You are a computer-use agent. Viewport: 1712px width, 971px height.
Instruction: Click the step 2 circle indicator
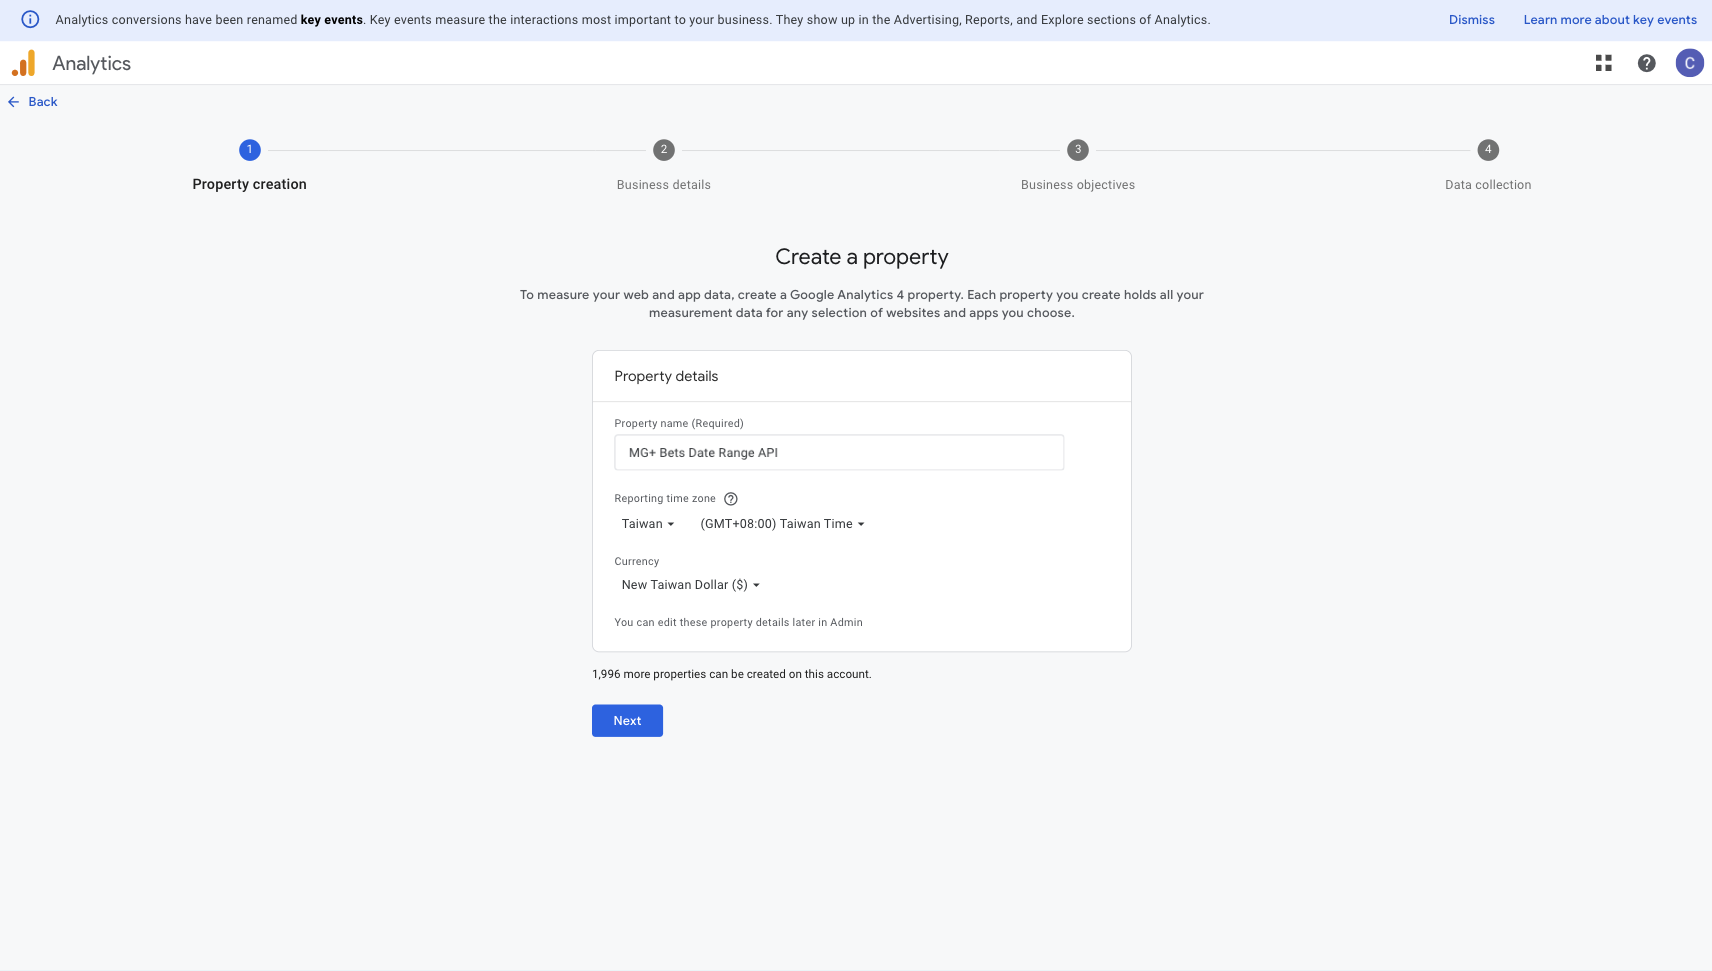click(664, 150)
